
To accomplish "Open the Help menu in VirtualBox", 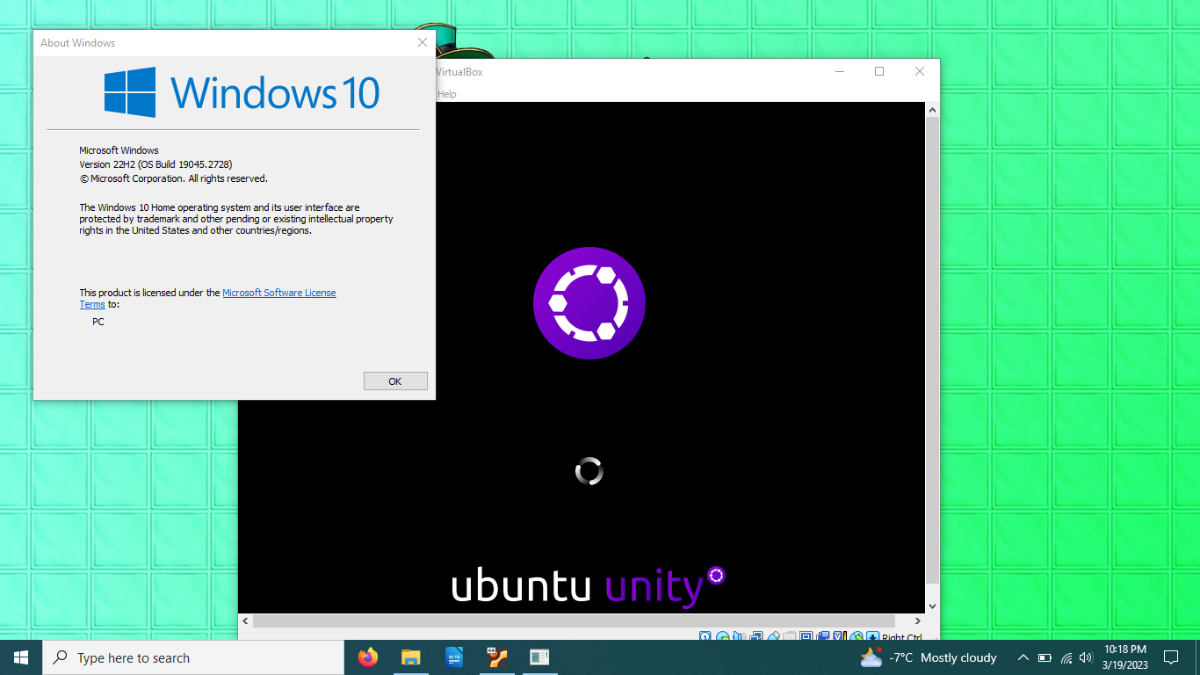I will click(x=447, y=94).
